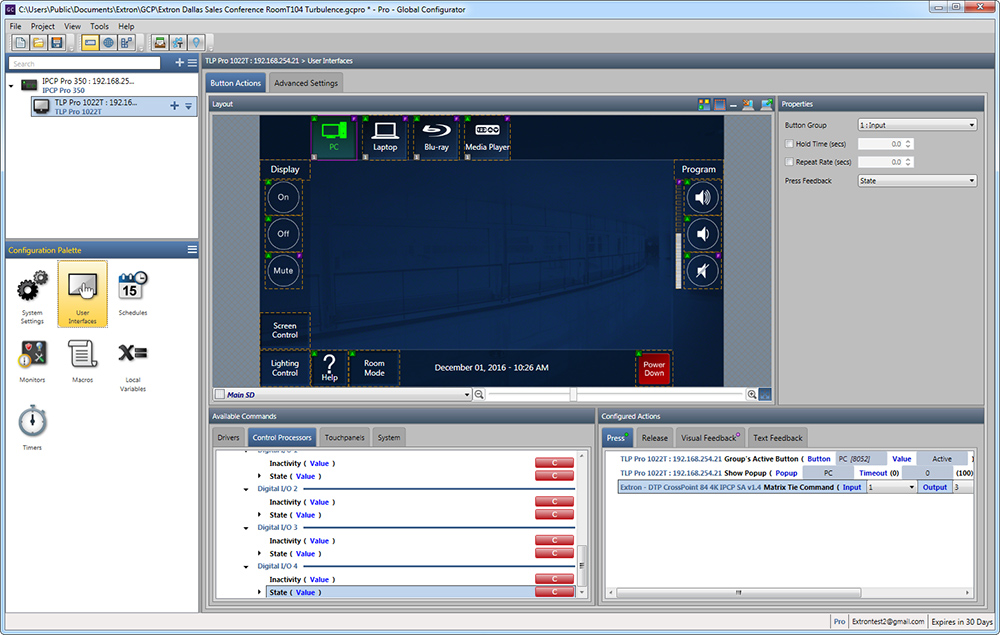Collapse the IPCP Pro 350 tree node

coord(11,85)
